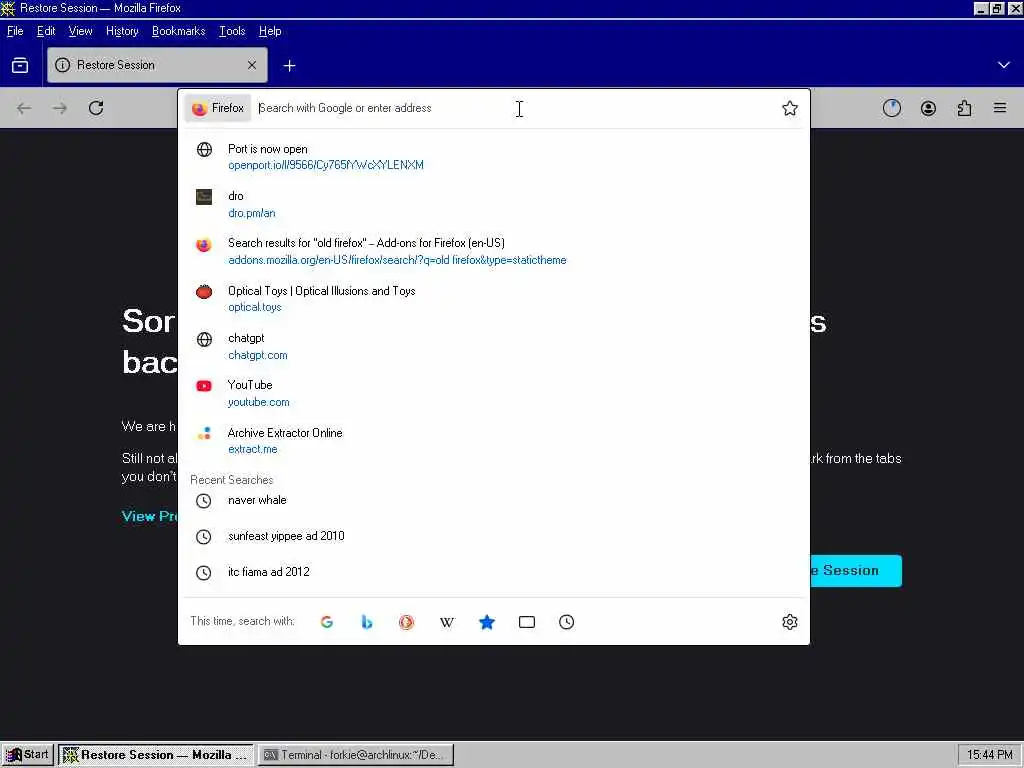Screen dimensions: 1024x768
Task: Open the History menu
Action: point(122,31)
